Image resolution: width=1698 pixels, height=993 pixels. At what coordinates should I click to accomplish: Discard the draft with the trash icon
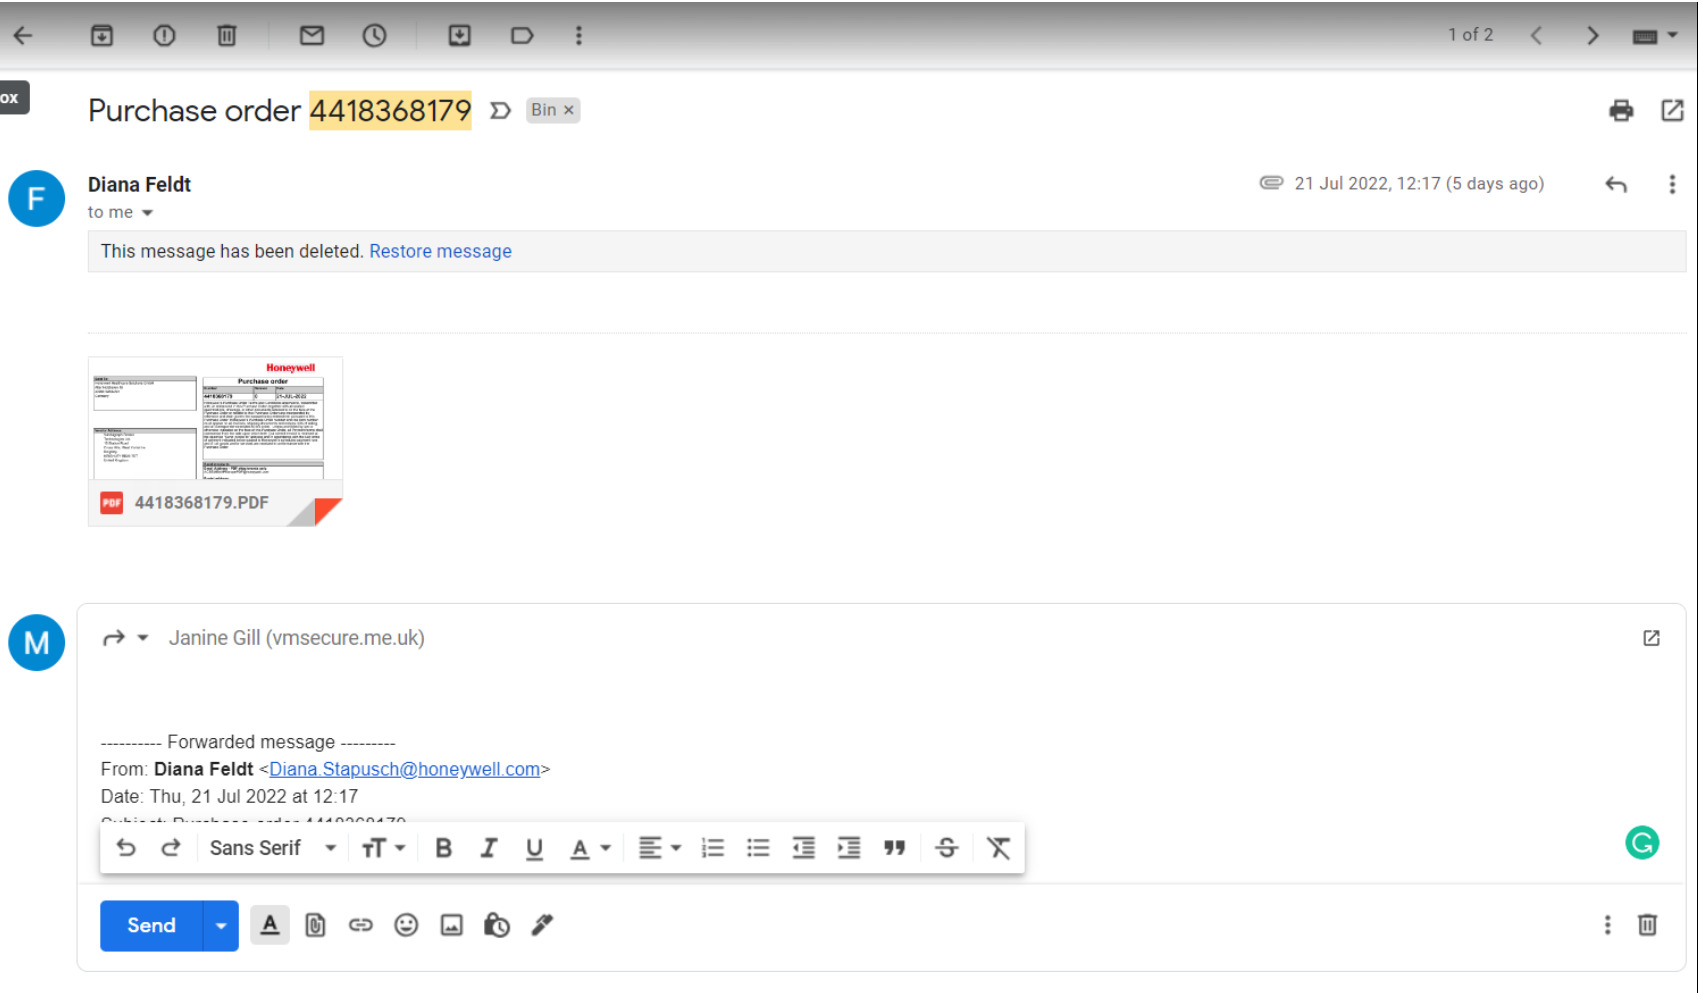pyautogui.click(x=1647, y=925)
